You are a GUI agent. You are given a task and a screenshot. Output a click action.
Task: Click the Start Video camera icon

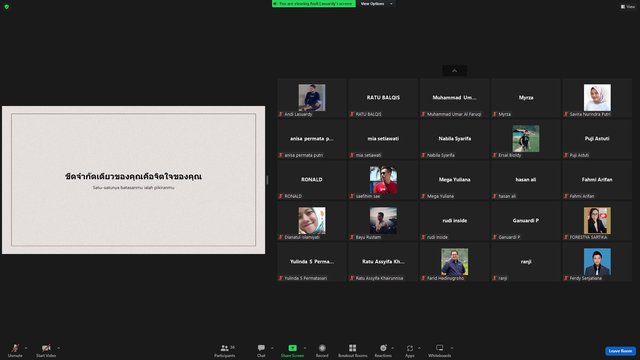[46, 348]
